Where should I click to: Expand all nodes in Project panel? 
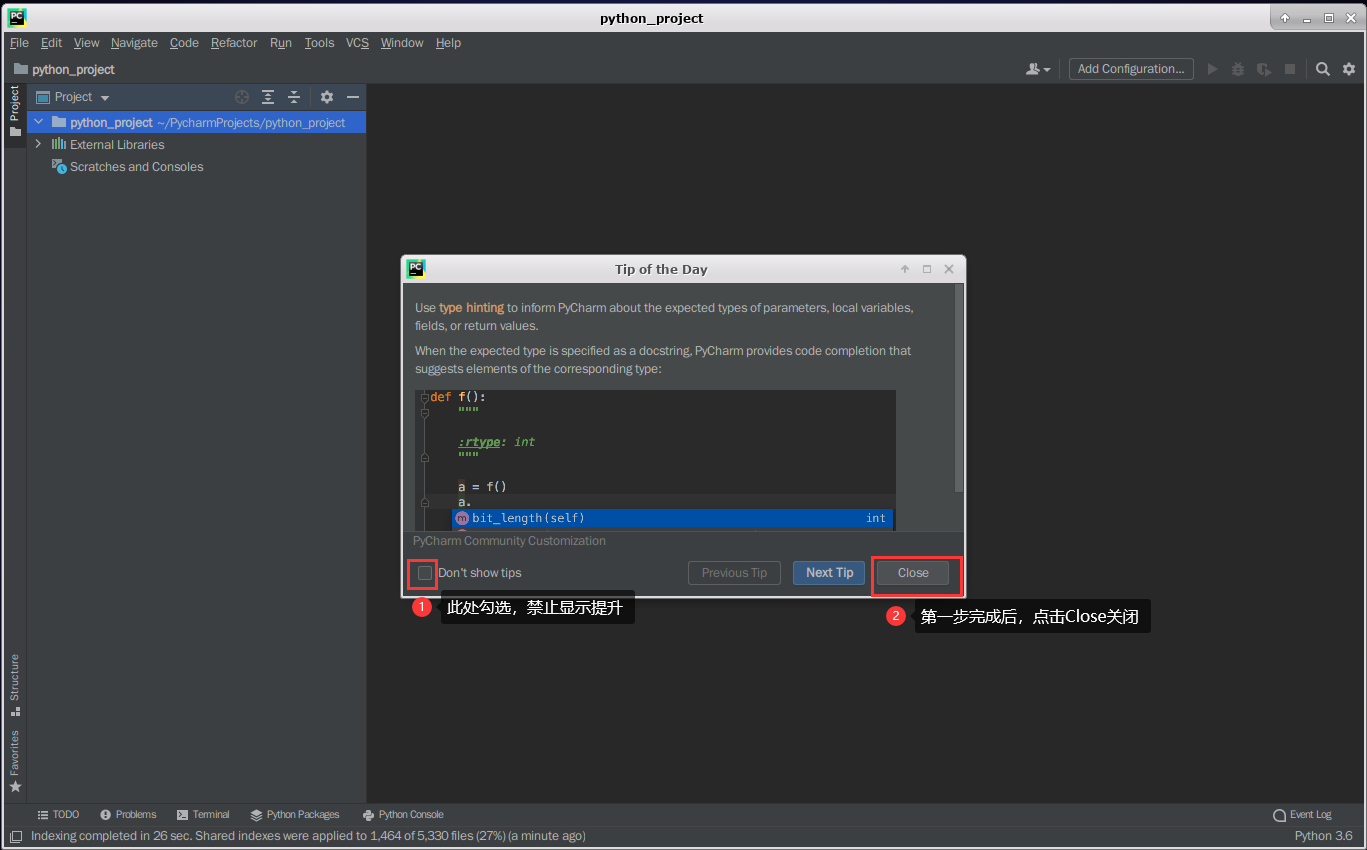click(268, 97)
